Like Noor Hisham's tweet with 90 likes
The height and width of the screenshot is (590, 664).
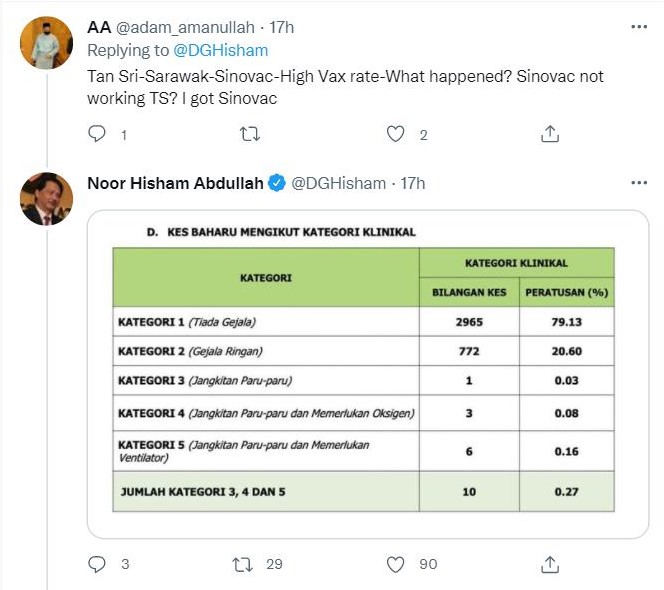click(397, 564)
